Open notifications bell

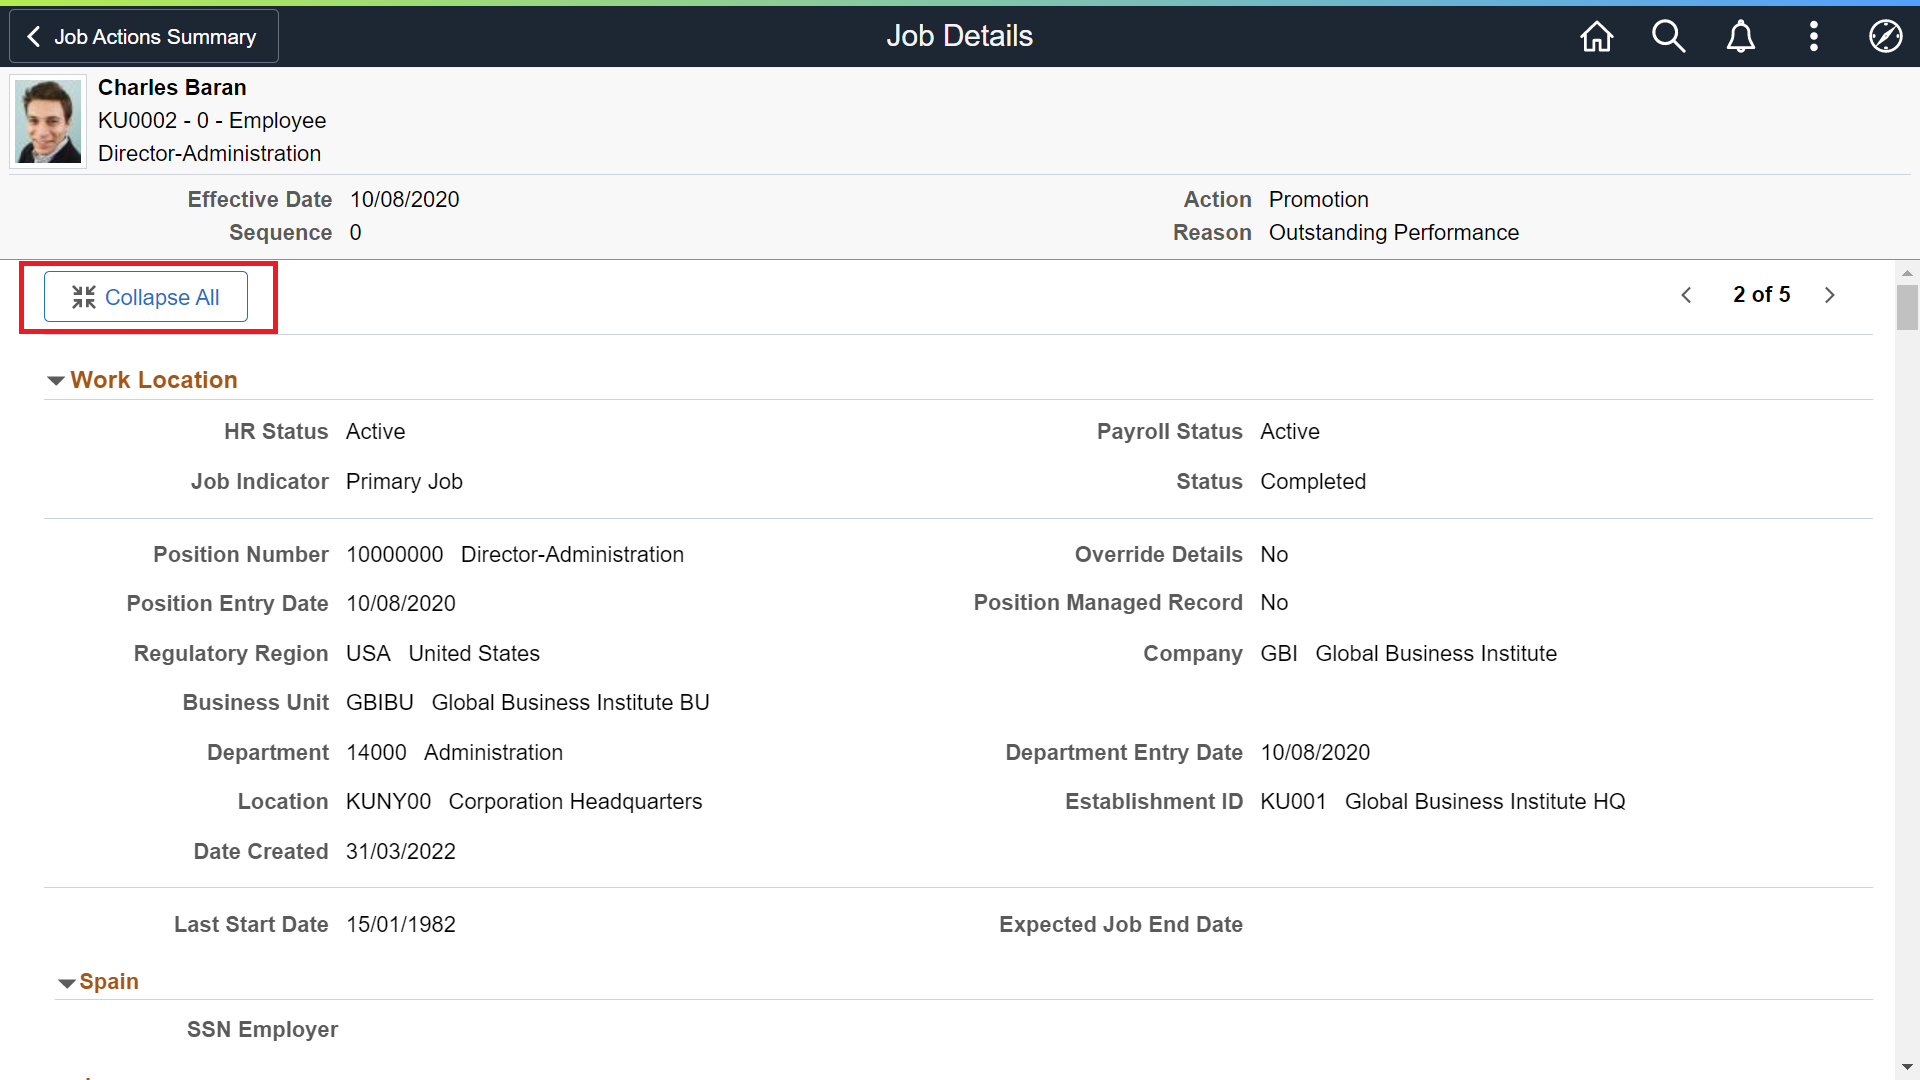1741,37
